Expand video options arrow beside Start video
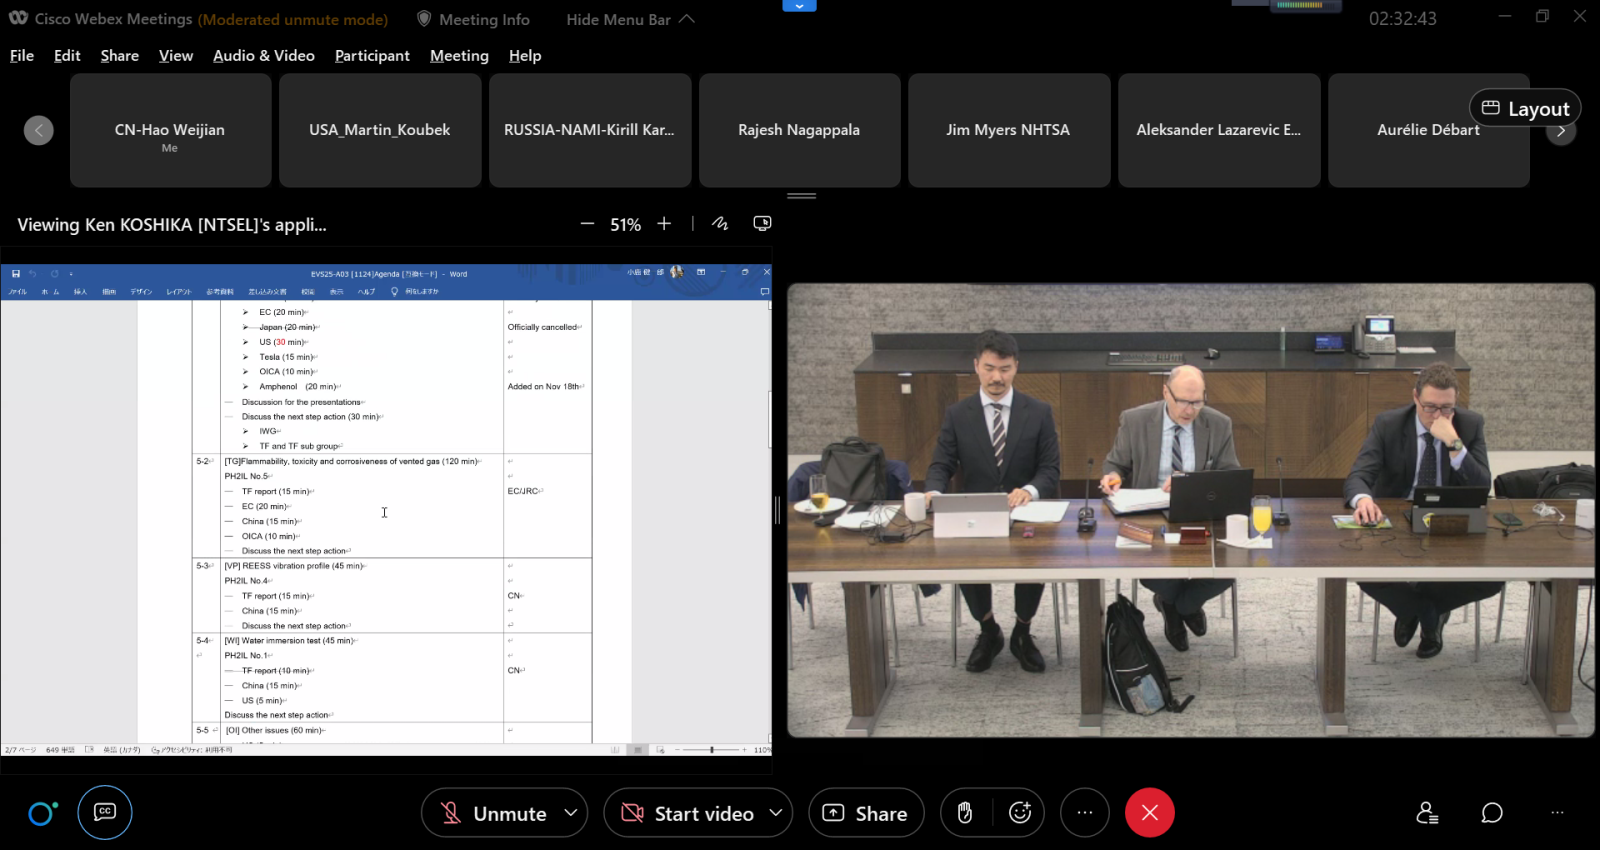This screenshot has width=1600, height=850. tap(776, 813)
